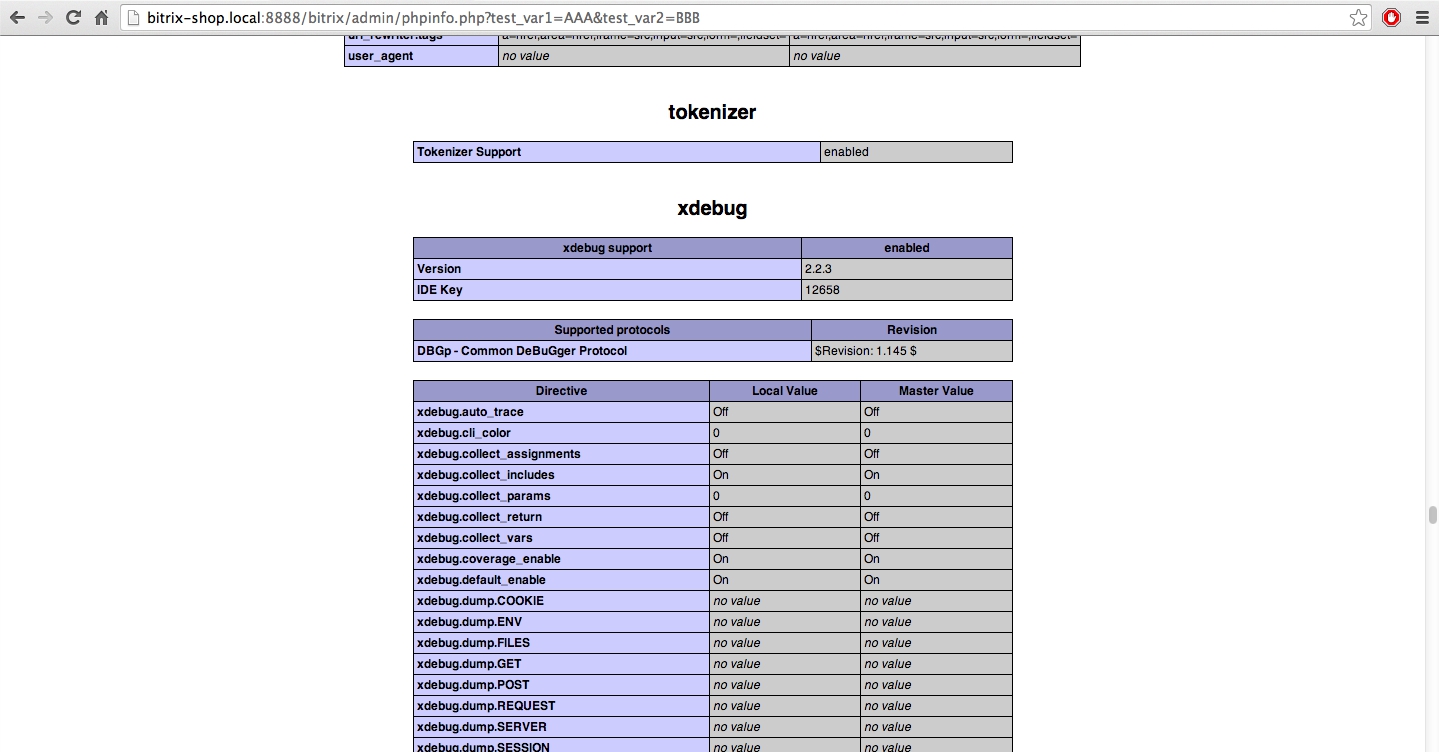Click the 'xdebug support' table header
This screenshot has height=752, width=1439.
pos(608,248)
